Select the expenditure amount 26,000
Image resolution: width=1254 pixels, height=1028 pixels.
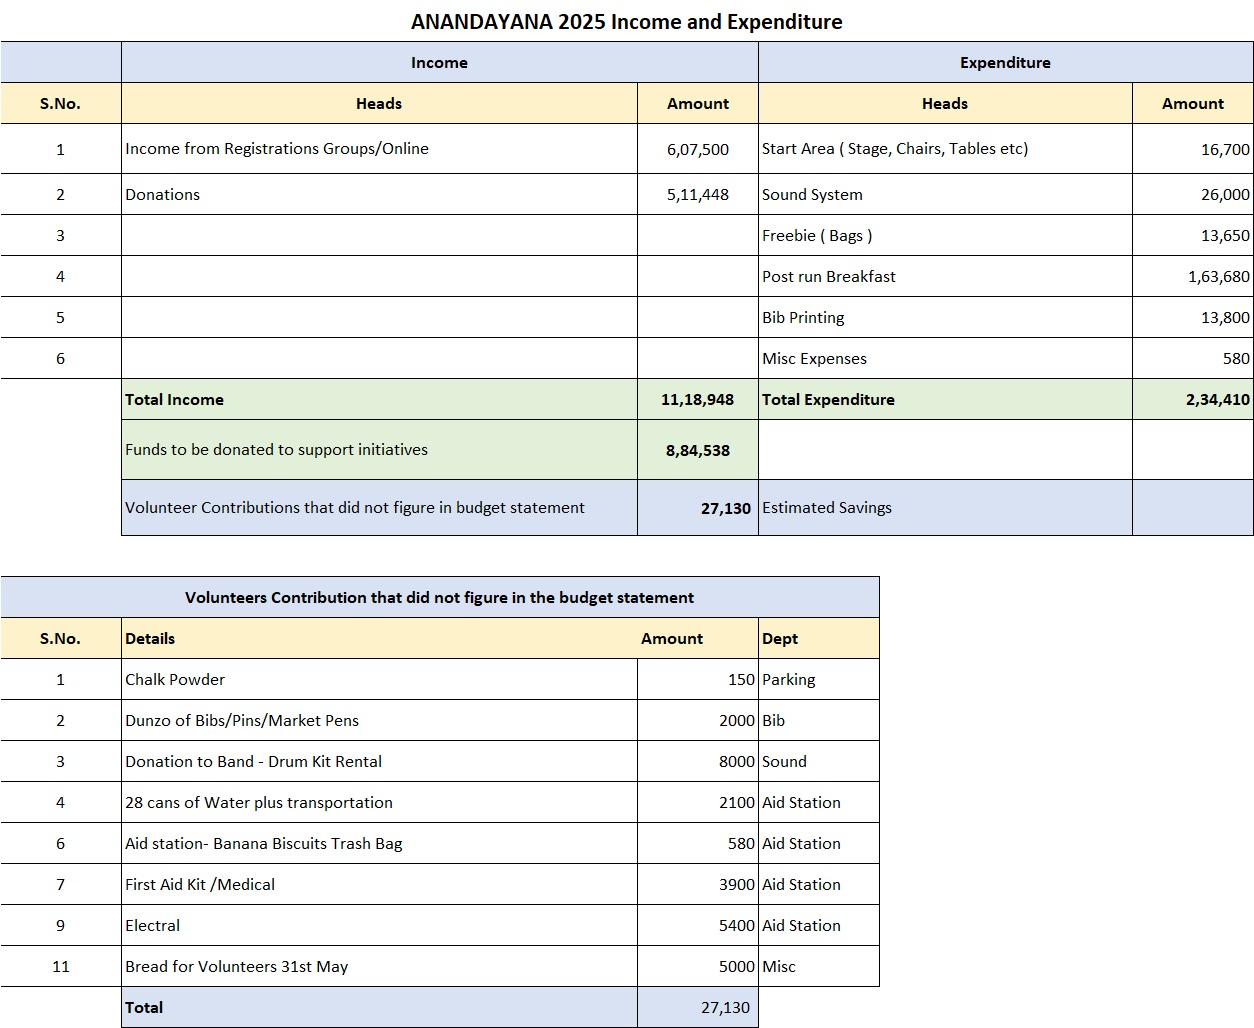click(1193, 194)
